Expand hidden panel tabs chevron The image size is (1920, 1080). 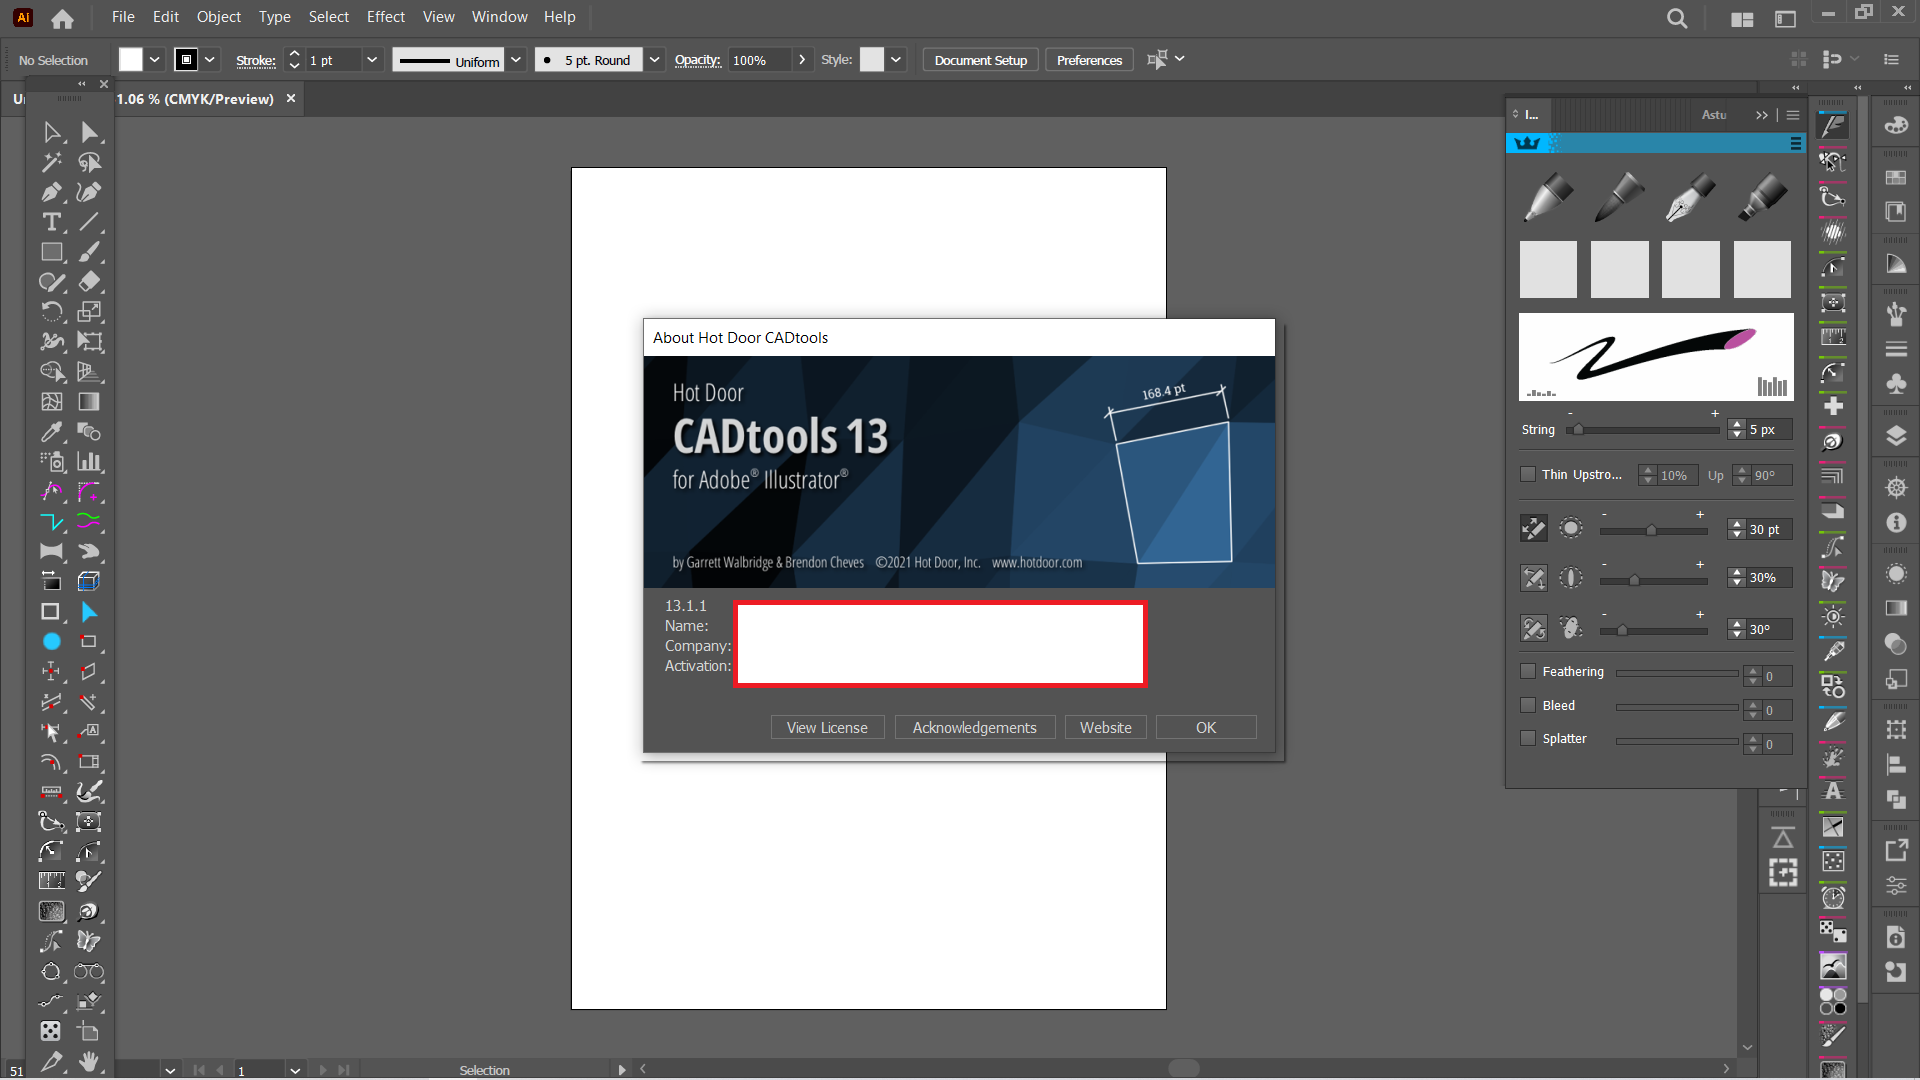[1762, 115]
